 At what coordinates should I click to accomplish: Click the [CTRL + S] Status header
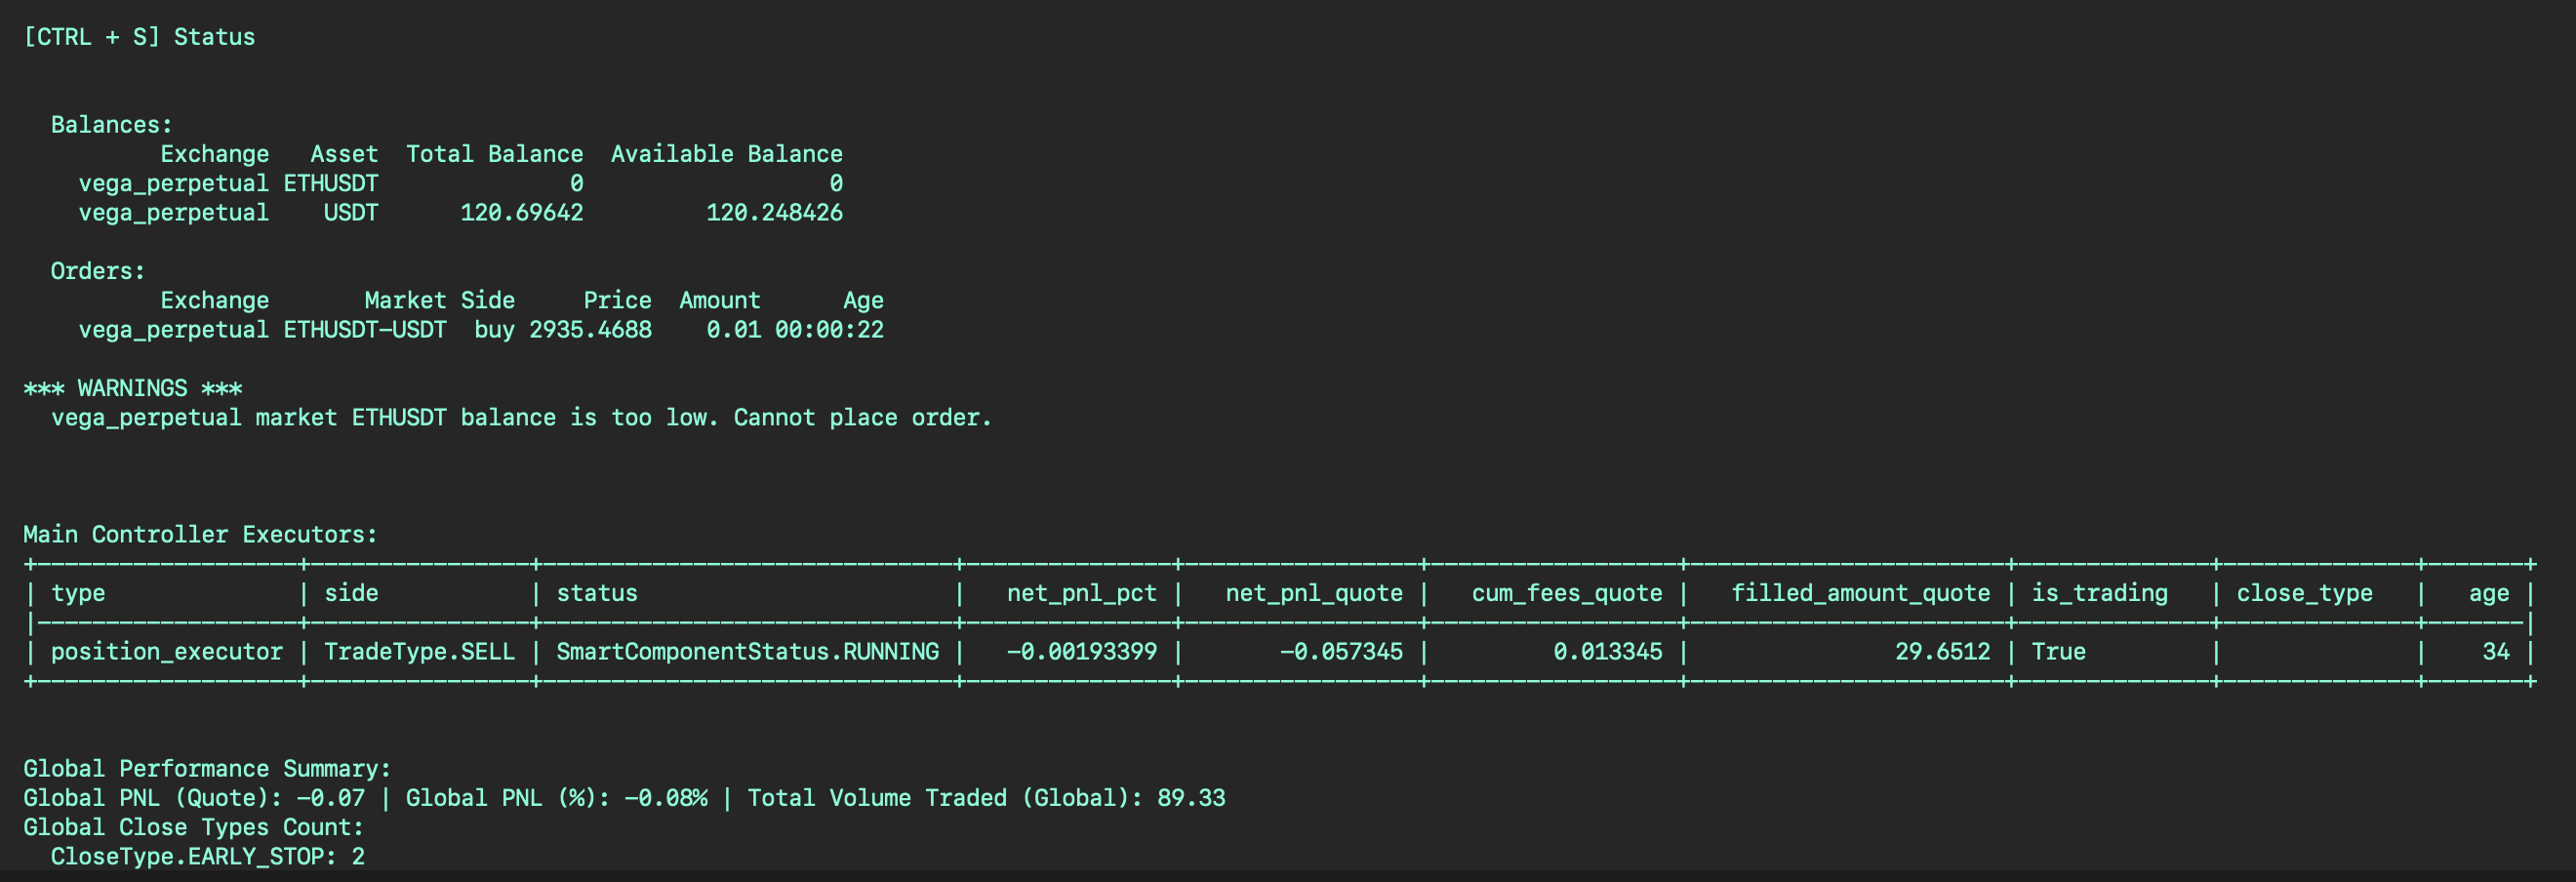click(x=139, y=37)
